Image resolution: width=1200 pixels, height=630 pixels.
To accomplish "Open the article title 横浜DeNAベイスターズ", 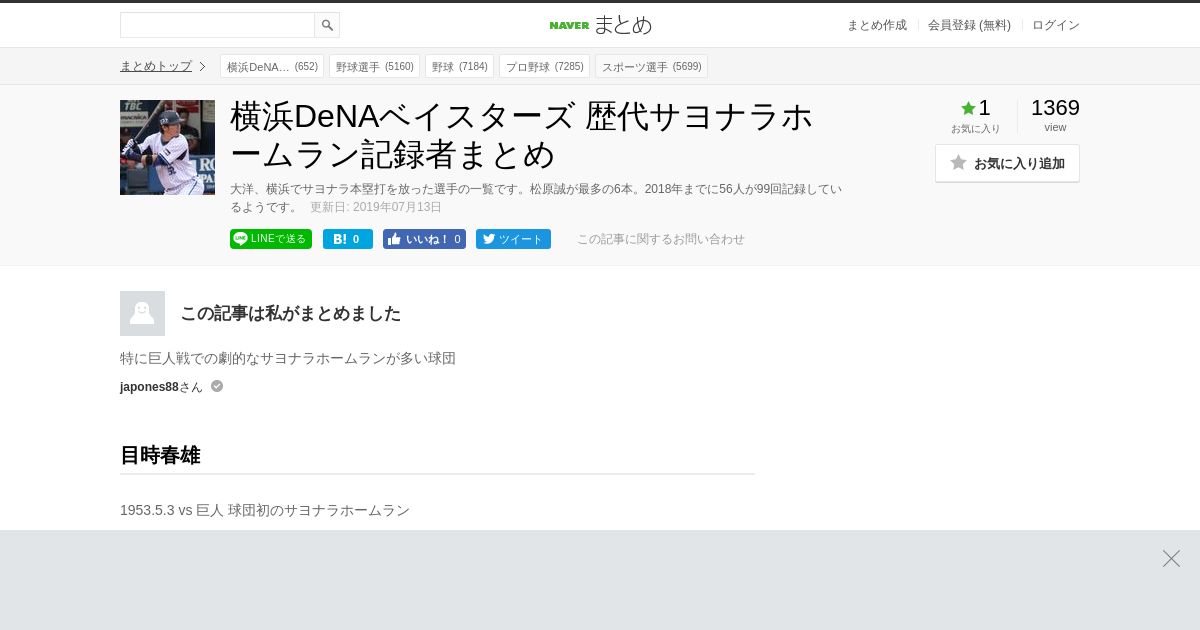I will pyautogui.click(x=521, y=135).
